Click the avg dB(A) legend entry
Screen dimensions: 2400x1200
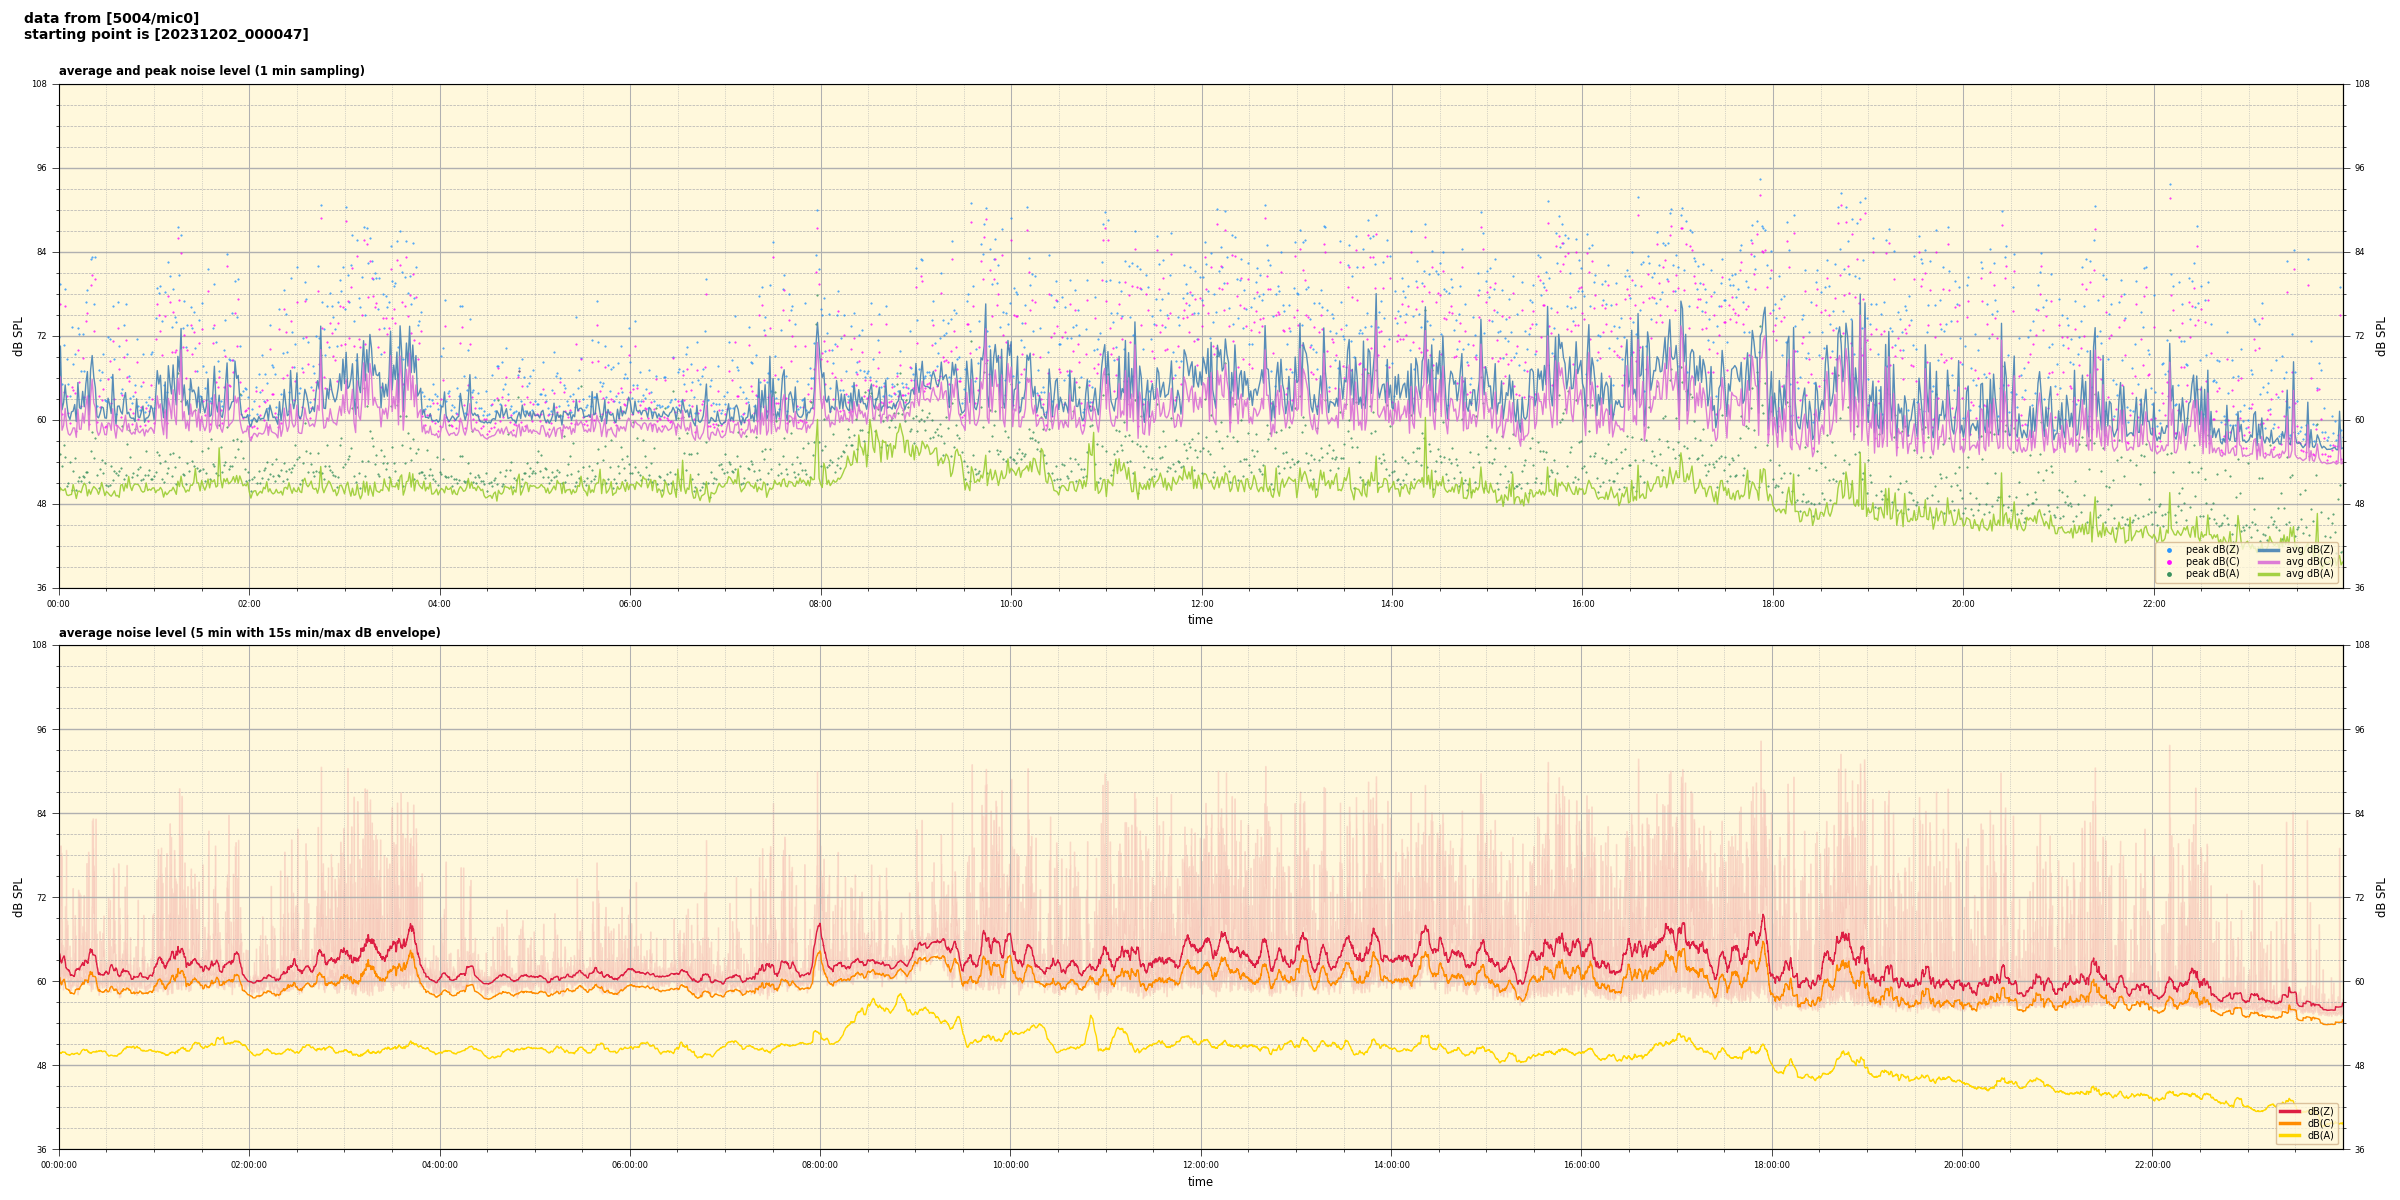(2308, 574)
